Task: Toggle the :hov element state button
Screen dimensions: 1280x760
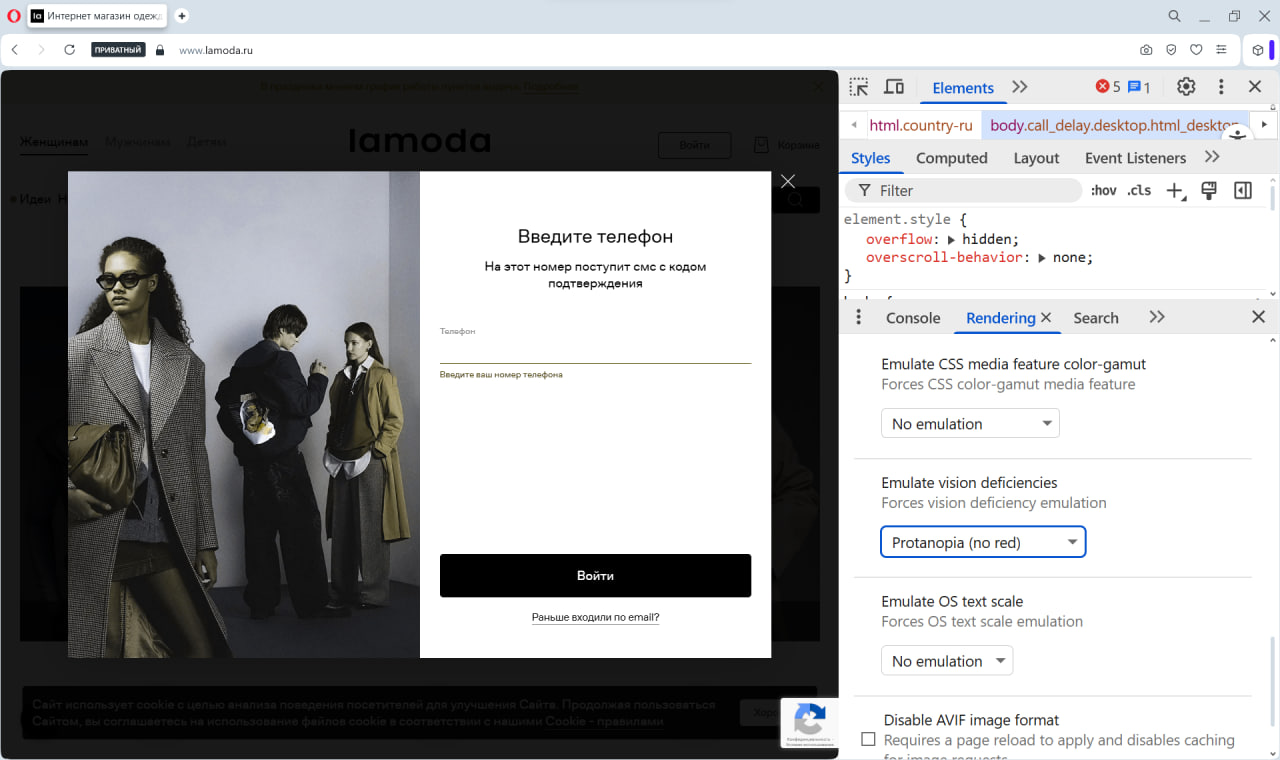Action: coord(1104,190)
